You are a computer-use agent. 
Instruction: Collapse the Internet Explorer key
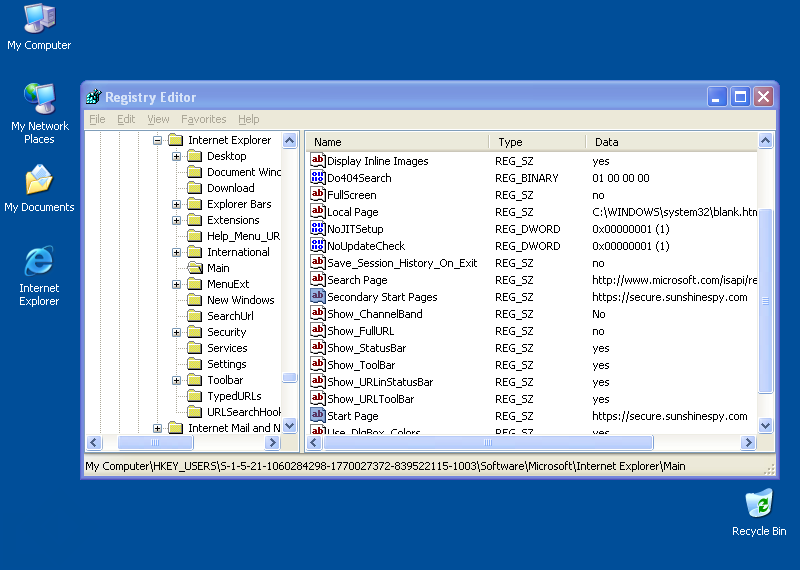coord(158,140)
